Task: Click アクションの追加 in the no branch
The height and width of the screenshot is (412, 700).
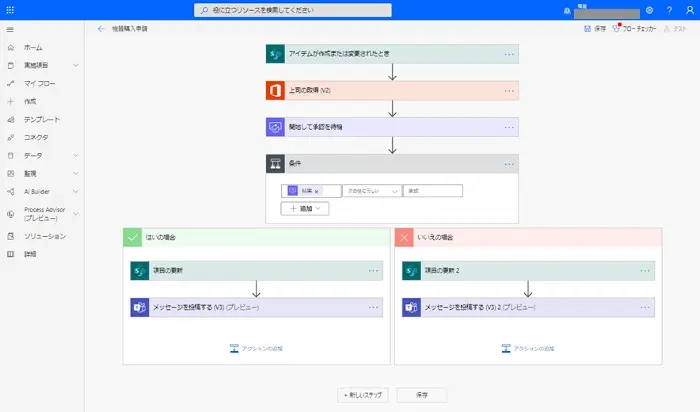Action: tap(528, 348)
